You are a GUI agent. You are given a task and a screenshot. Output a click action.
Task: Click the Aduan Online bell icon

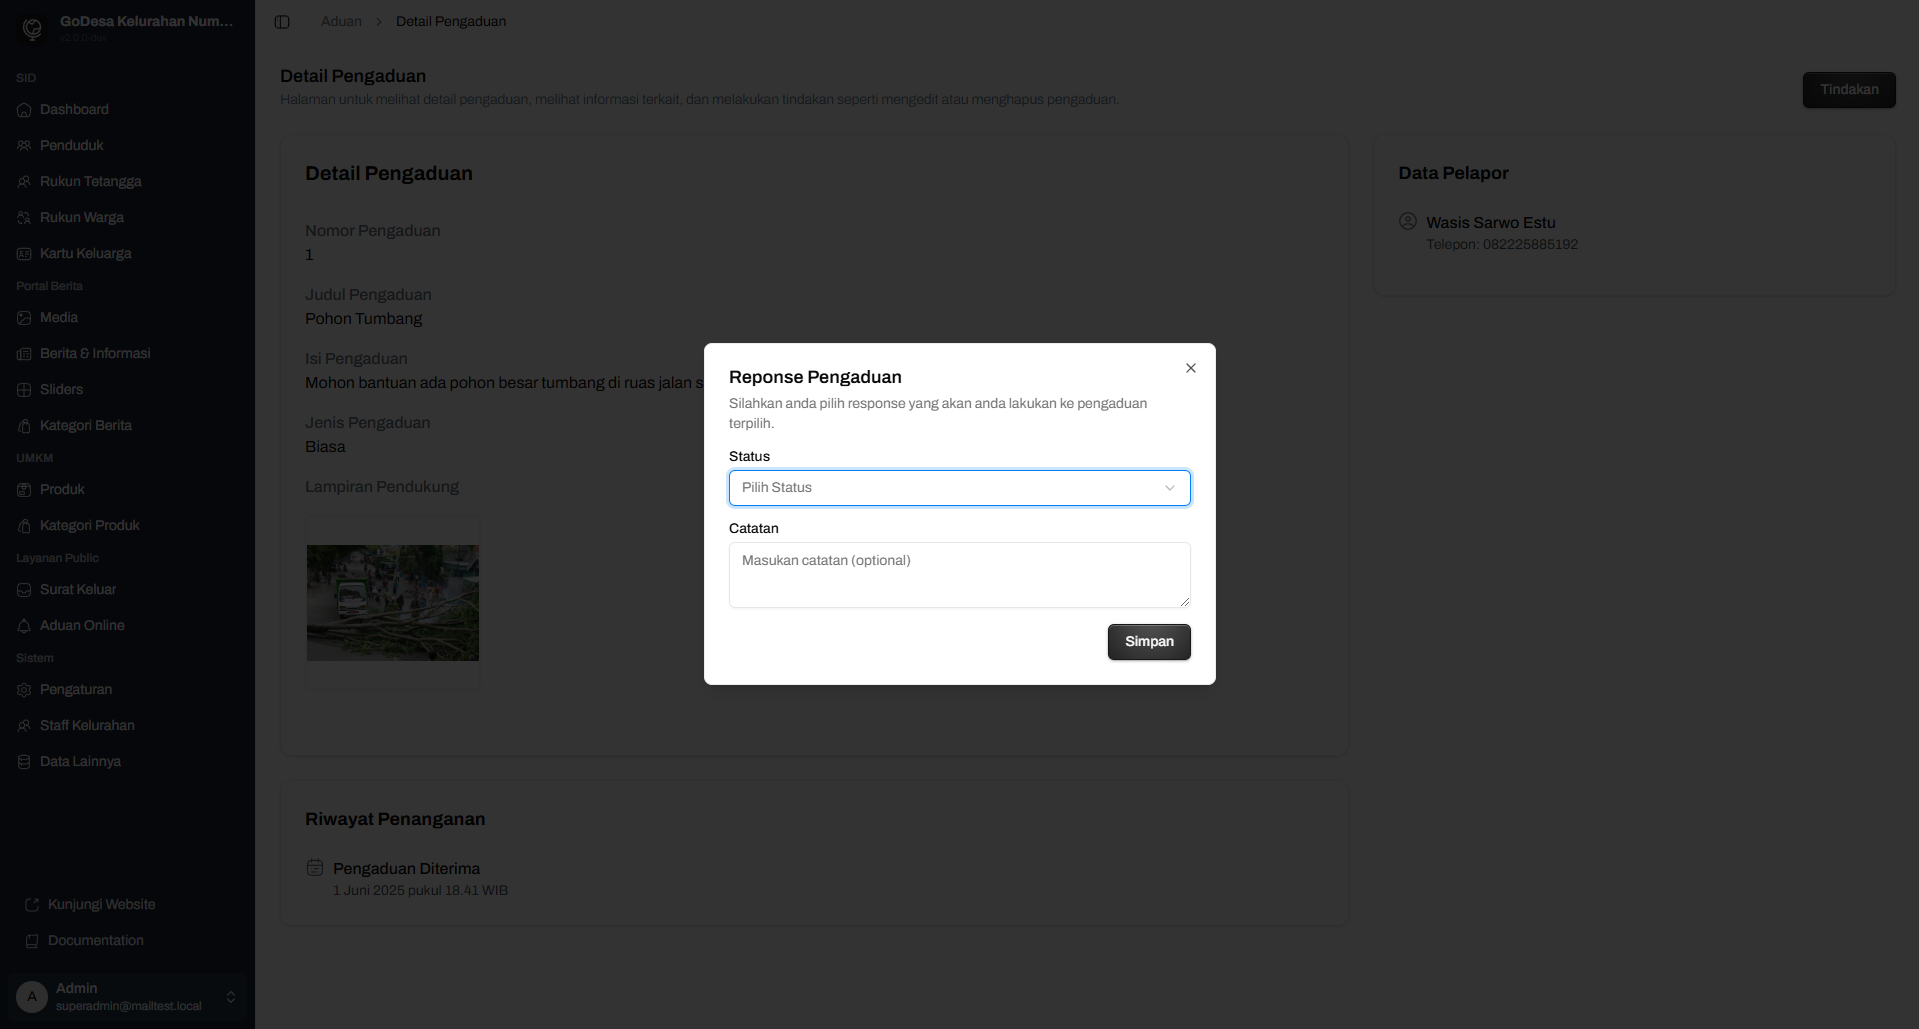coord(24,626)
